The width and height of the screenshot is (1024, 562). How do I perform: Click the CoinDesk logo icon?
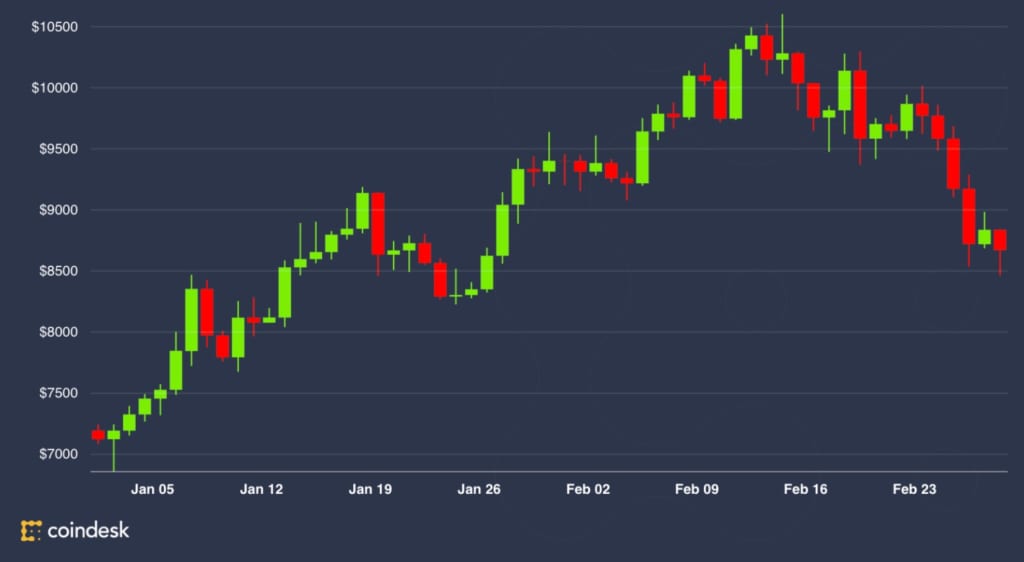(x=31, y=531)
